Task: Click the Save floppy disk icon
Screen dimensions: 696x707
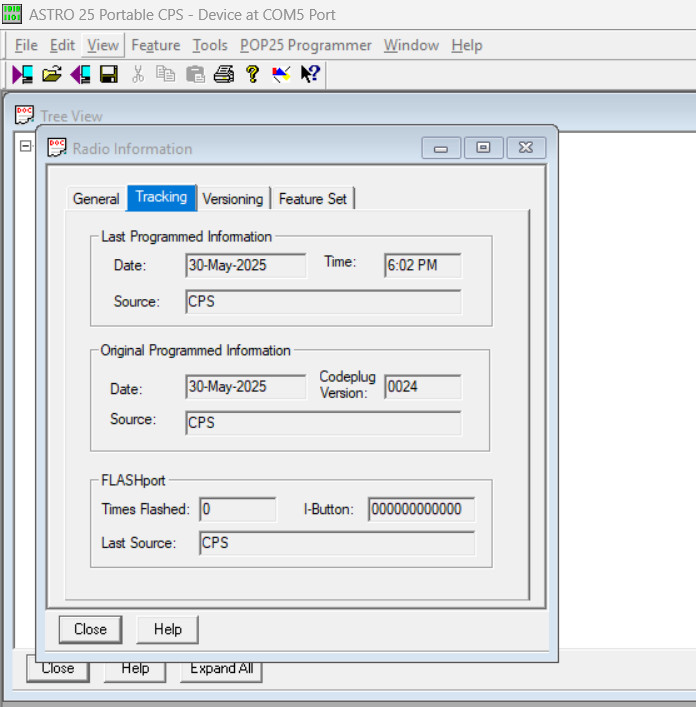Action: 109,74
